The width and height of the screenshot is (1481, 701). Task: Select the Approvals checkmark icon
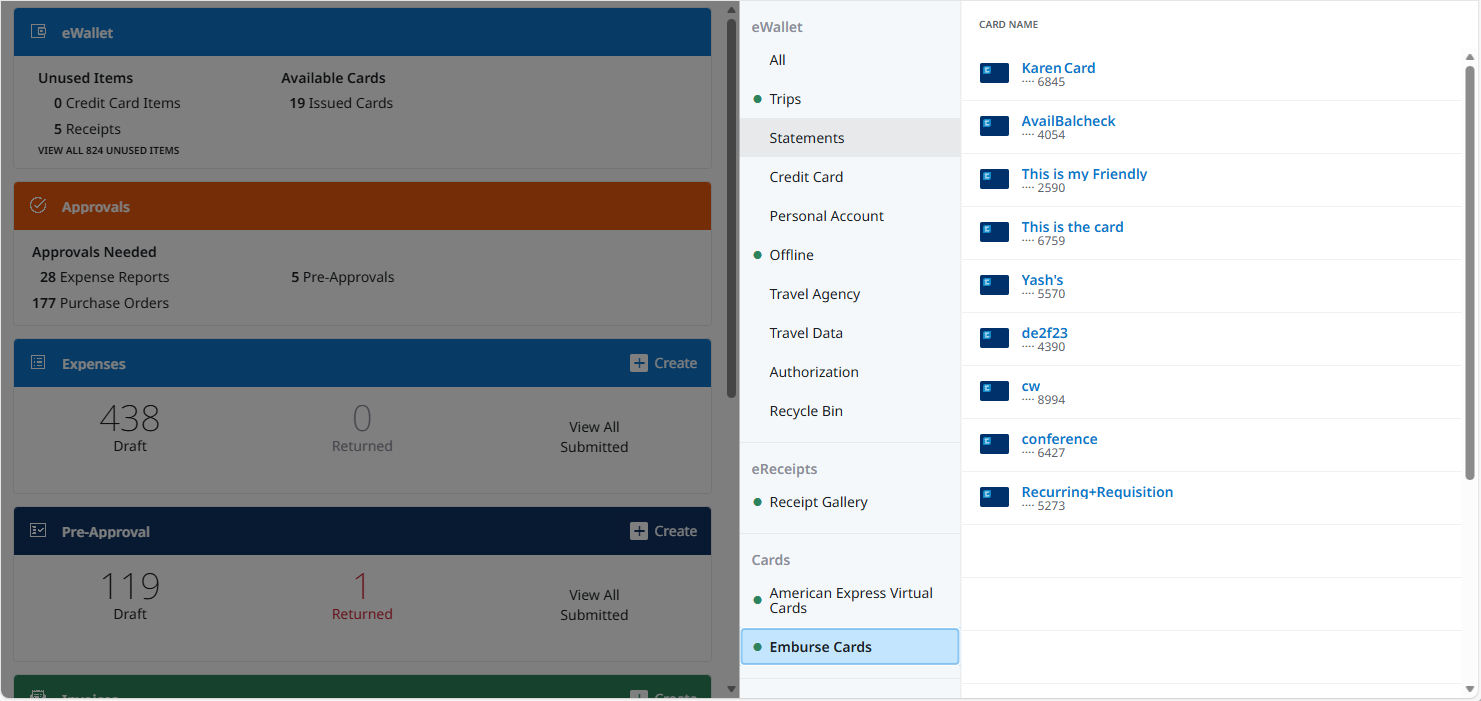[37, 205]
